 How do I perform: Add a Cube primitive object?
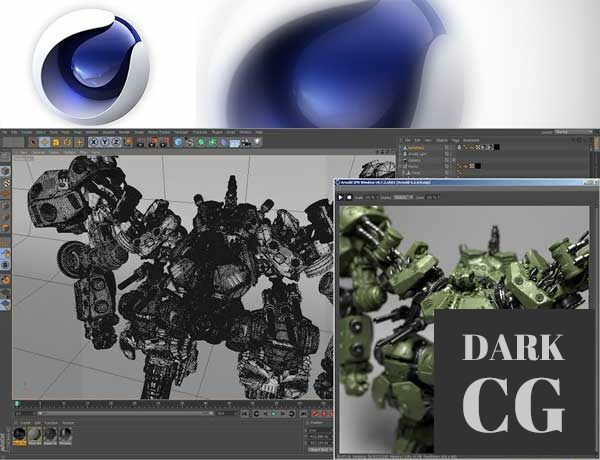[x=178, y=143]
